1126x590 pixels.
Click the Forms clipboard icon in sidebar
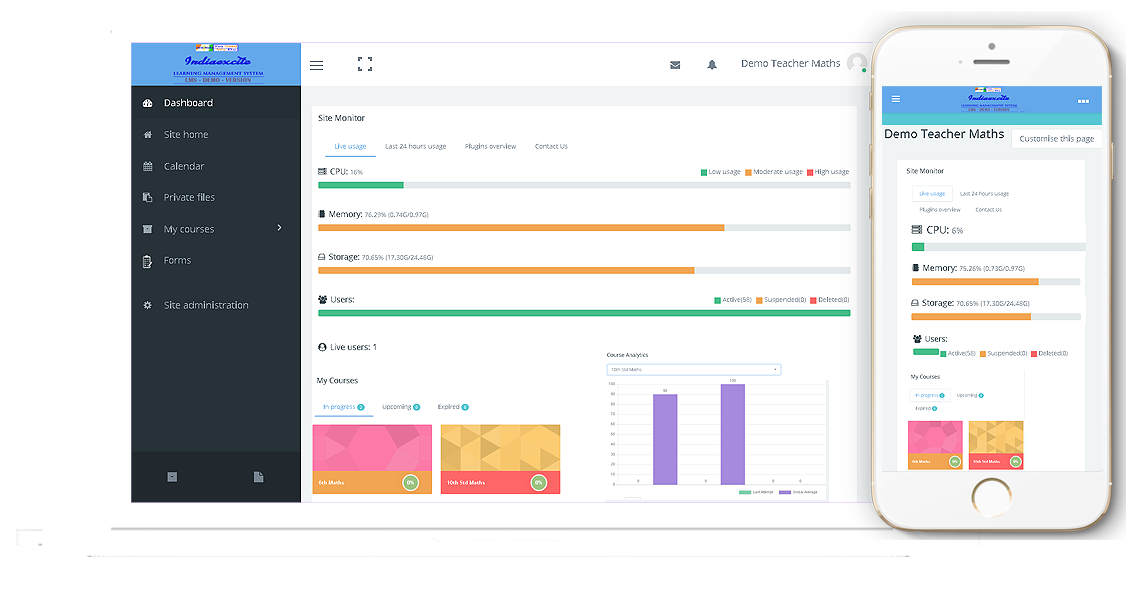[x=148, y=261]
